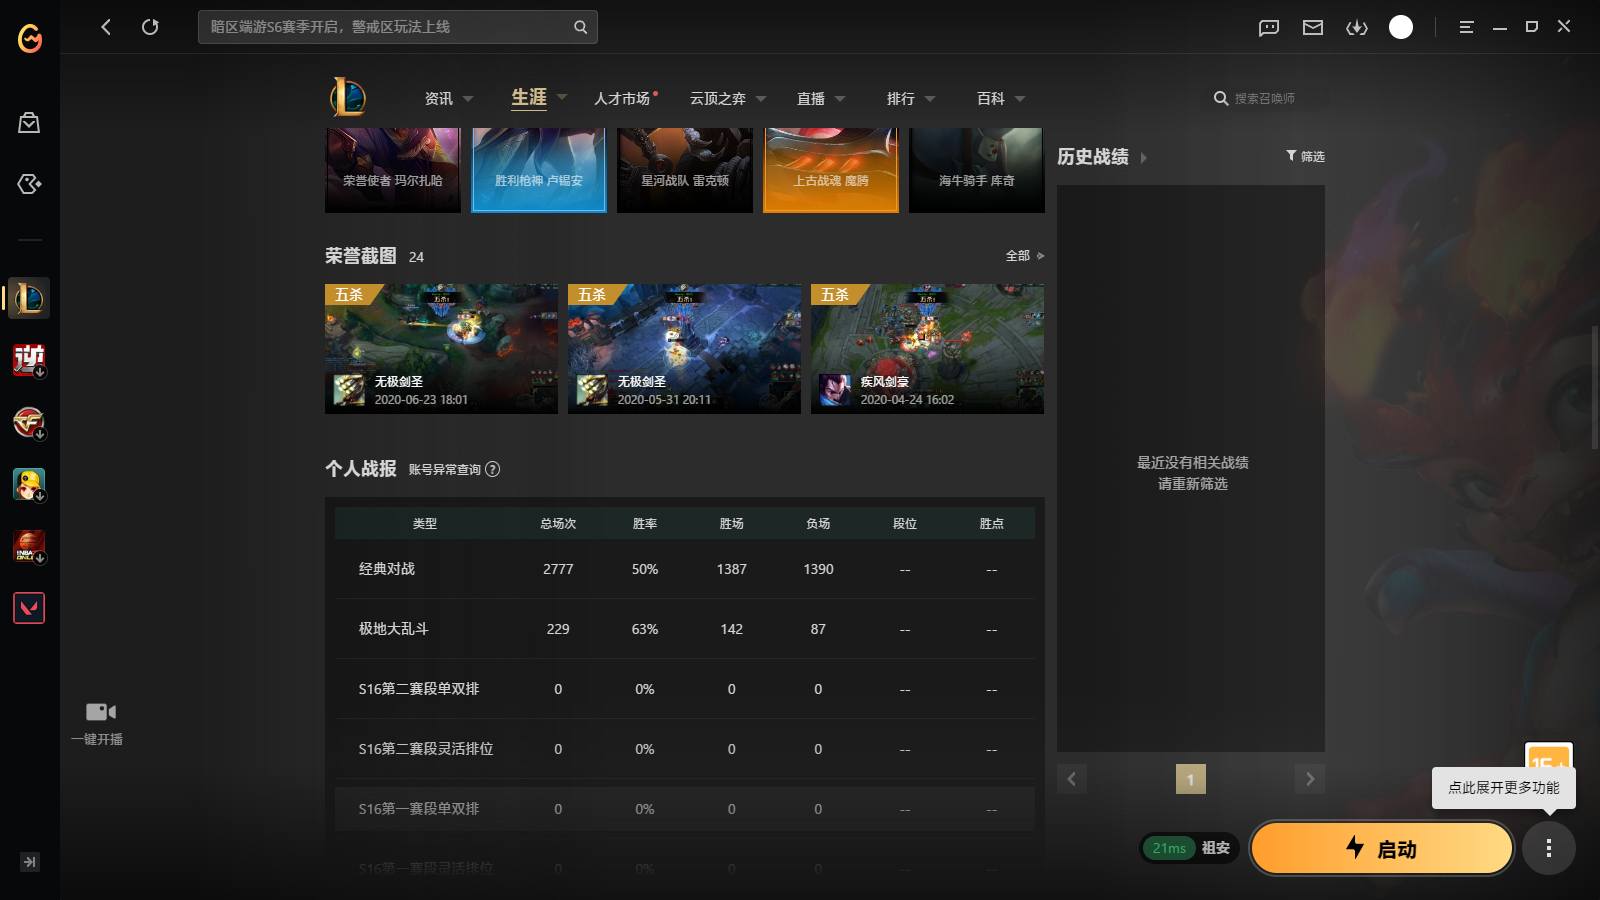Select 荣誉使者 玛尔扎哈 champion card

coord(393,170)
